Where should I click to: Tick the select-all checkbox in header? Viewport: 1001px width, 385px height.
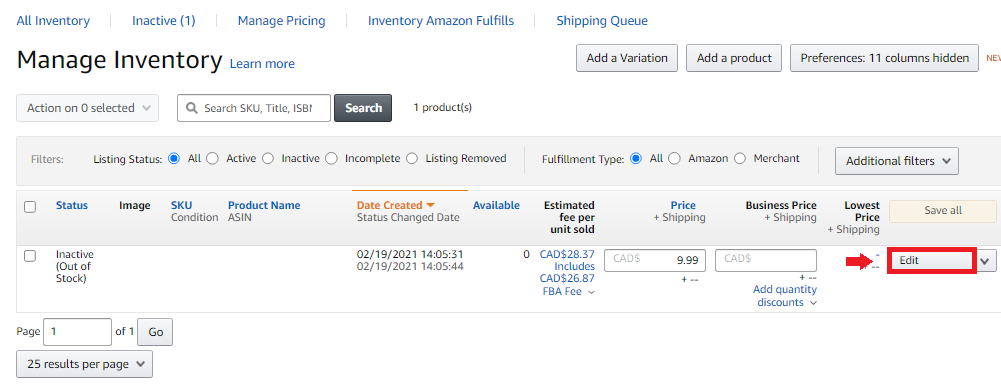pos(30,207)
